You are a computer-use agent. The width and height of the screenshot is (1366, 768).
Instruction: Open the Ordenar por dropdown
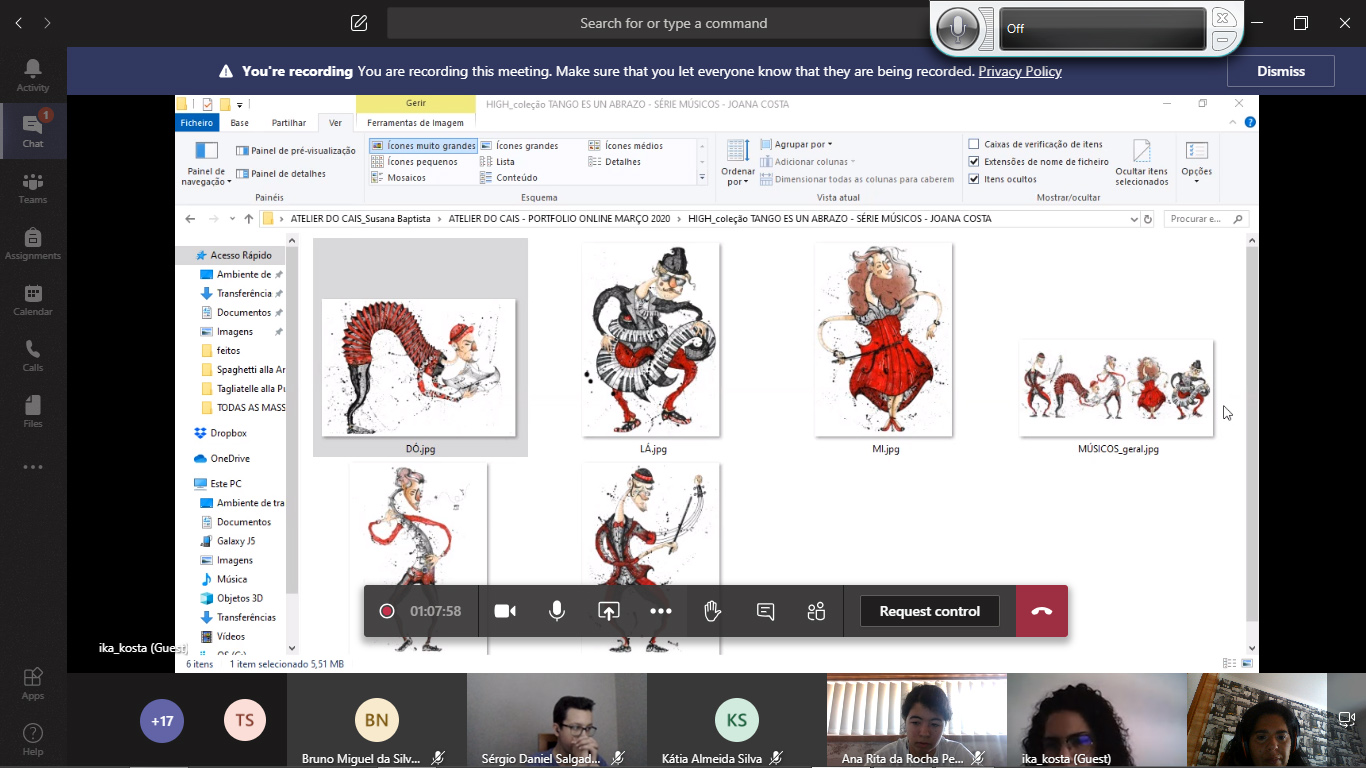pos(738,163)
